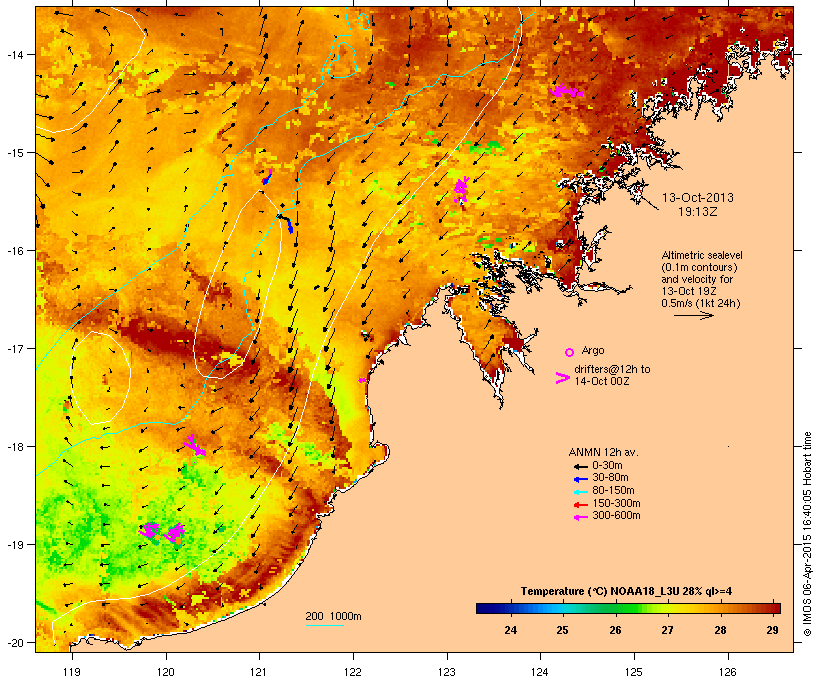820x680 pixels.
Task: Click the red 150-300m legend arrow
Action: tap(581, 505)
